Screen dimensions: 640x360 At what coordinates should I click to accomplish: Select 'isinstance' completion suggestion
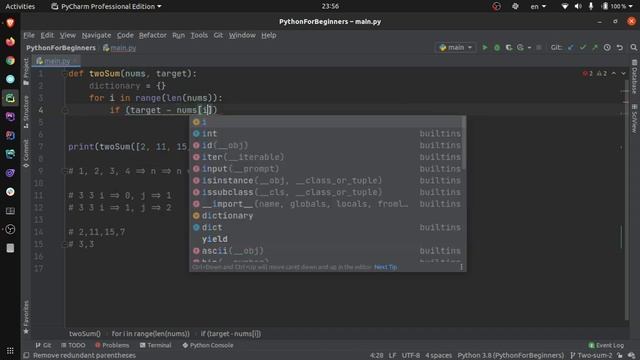click(328, 180)
